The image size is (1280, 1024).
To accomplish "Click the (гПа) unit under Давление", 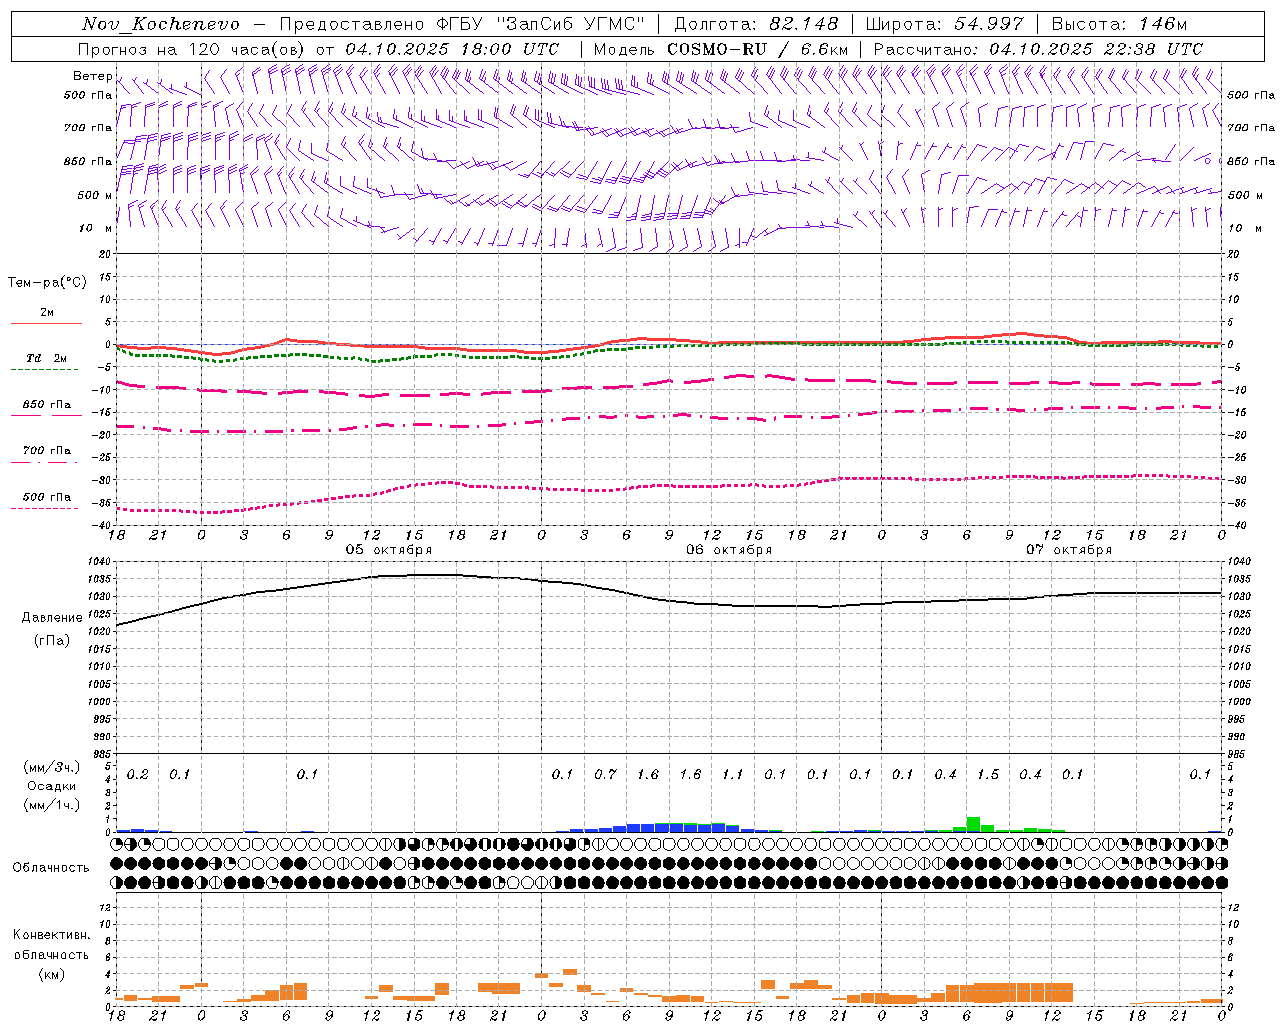I will 52,641.
